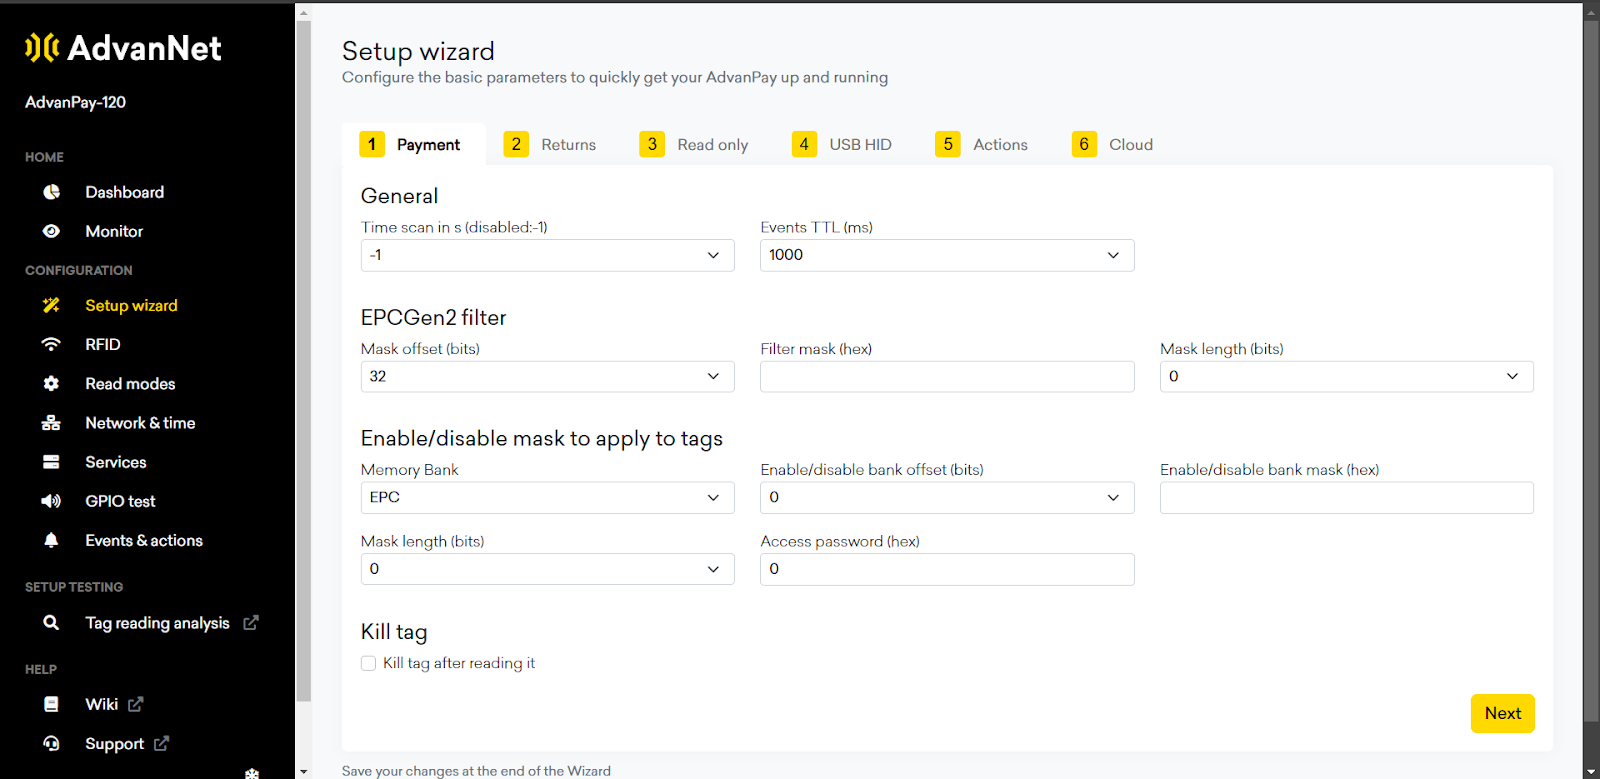Select the RFID wifi signal icon
The height and width of the screenshot is (779, 1600).
51,344
